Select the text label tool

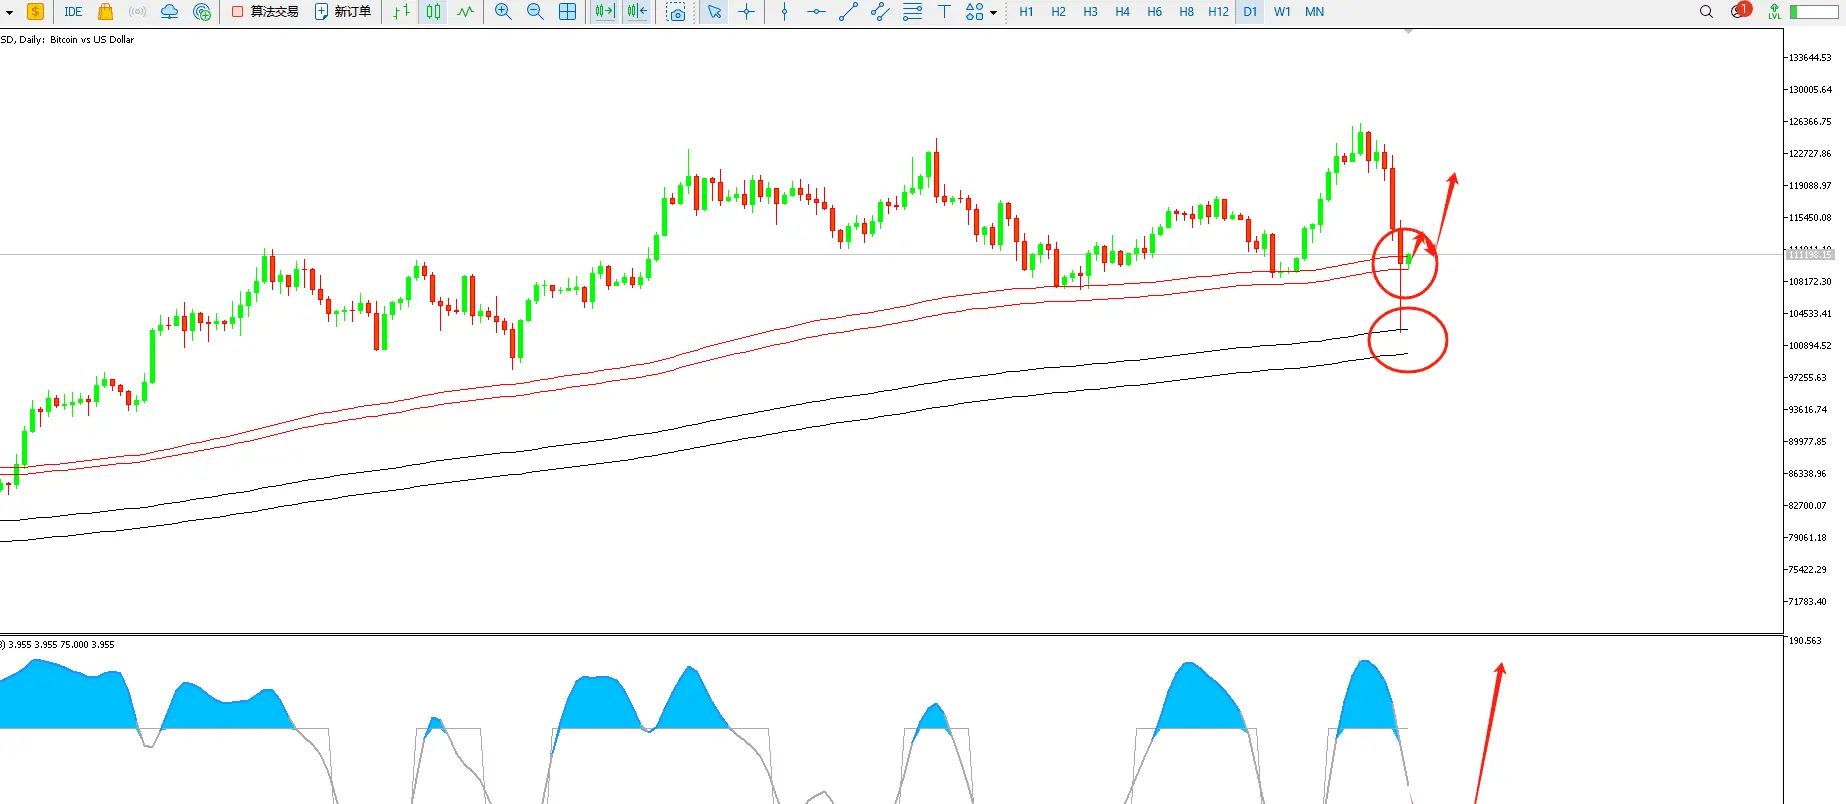tap(944, 12)
